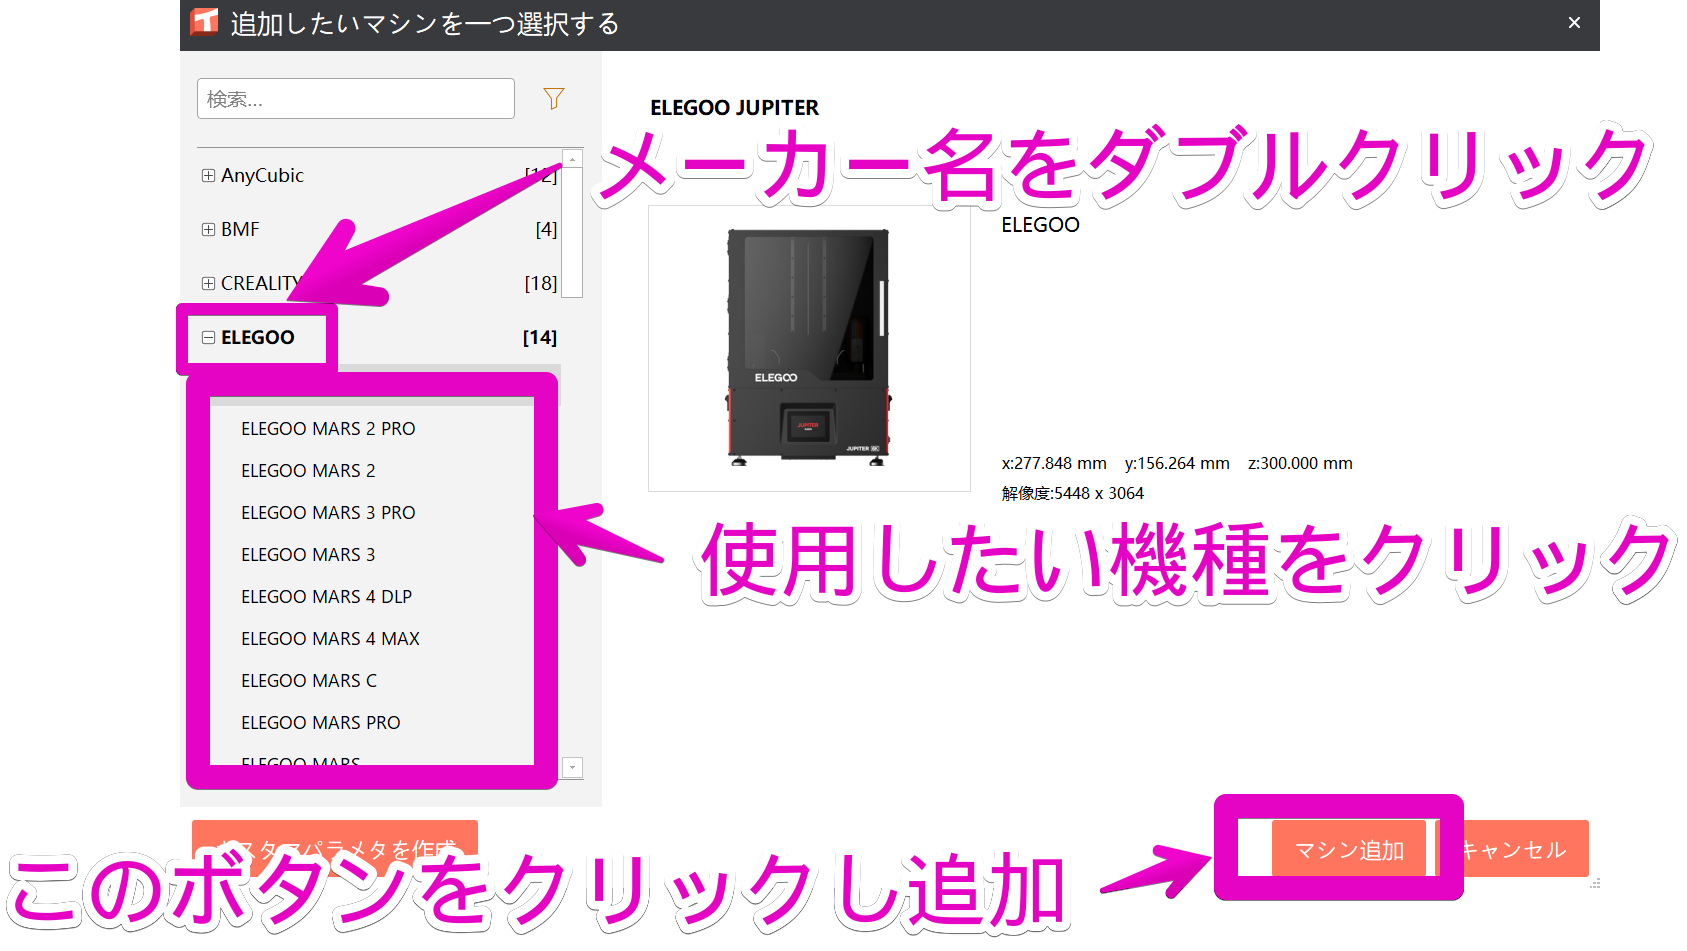Expand the AnyCubic manufacturer group

[x=208, y=175]
